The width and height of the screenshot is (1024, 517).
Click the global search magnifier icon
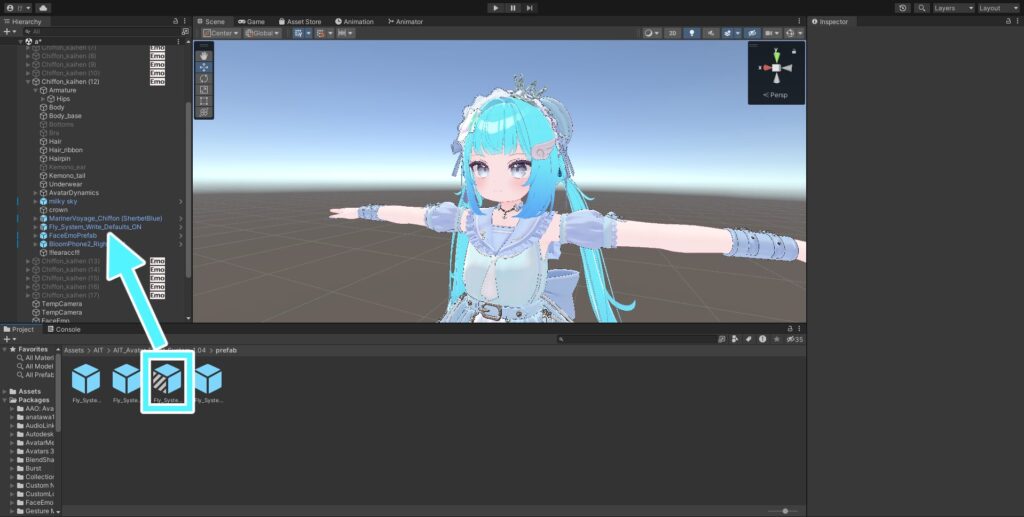[920, 8]
